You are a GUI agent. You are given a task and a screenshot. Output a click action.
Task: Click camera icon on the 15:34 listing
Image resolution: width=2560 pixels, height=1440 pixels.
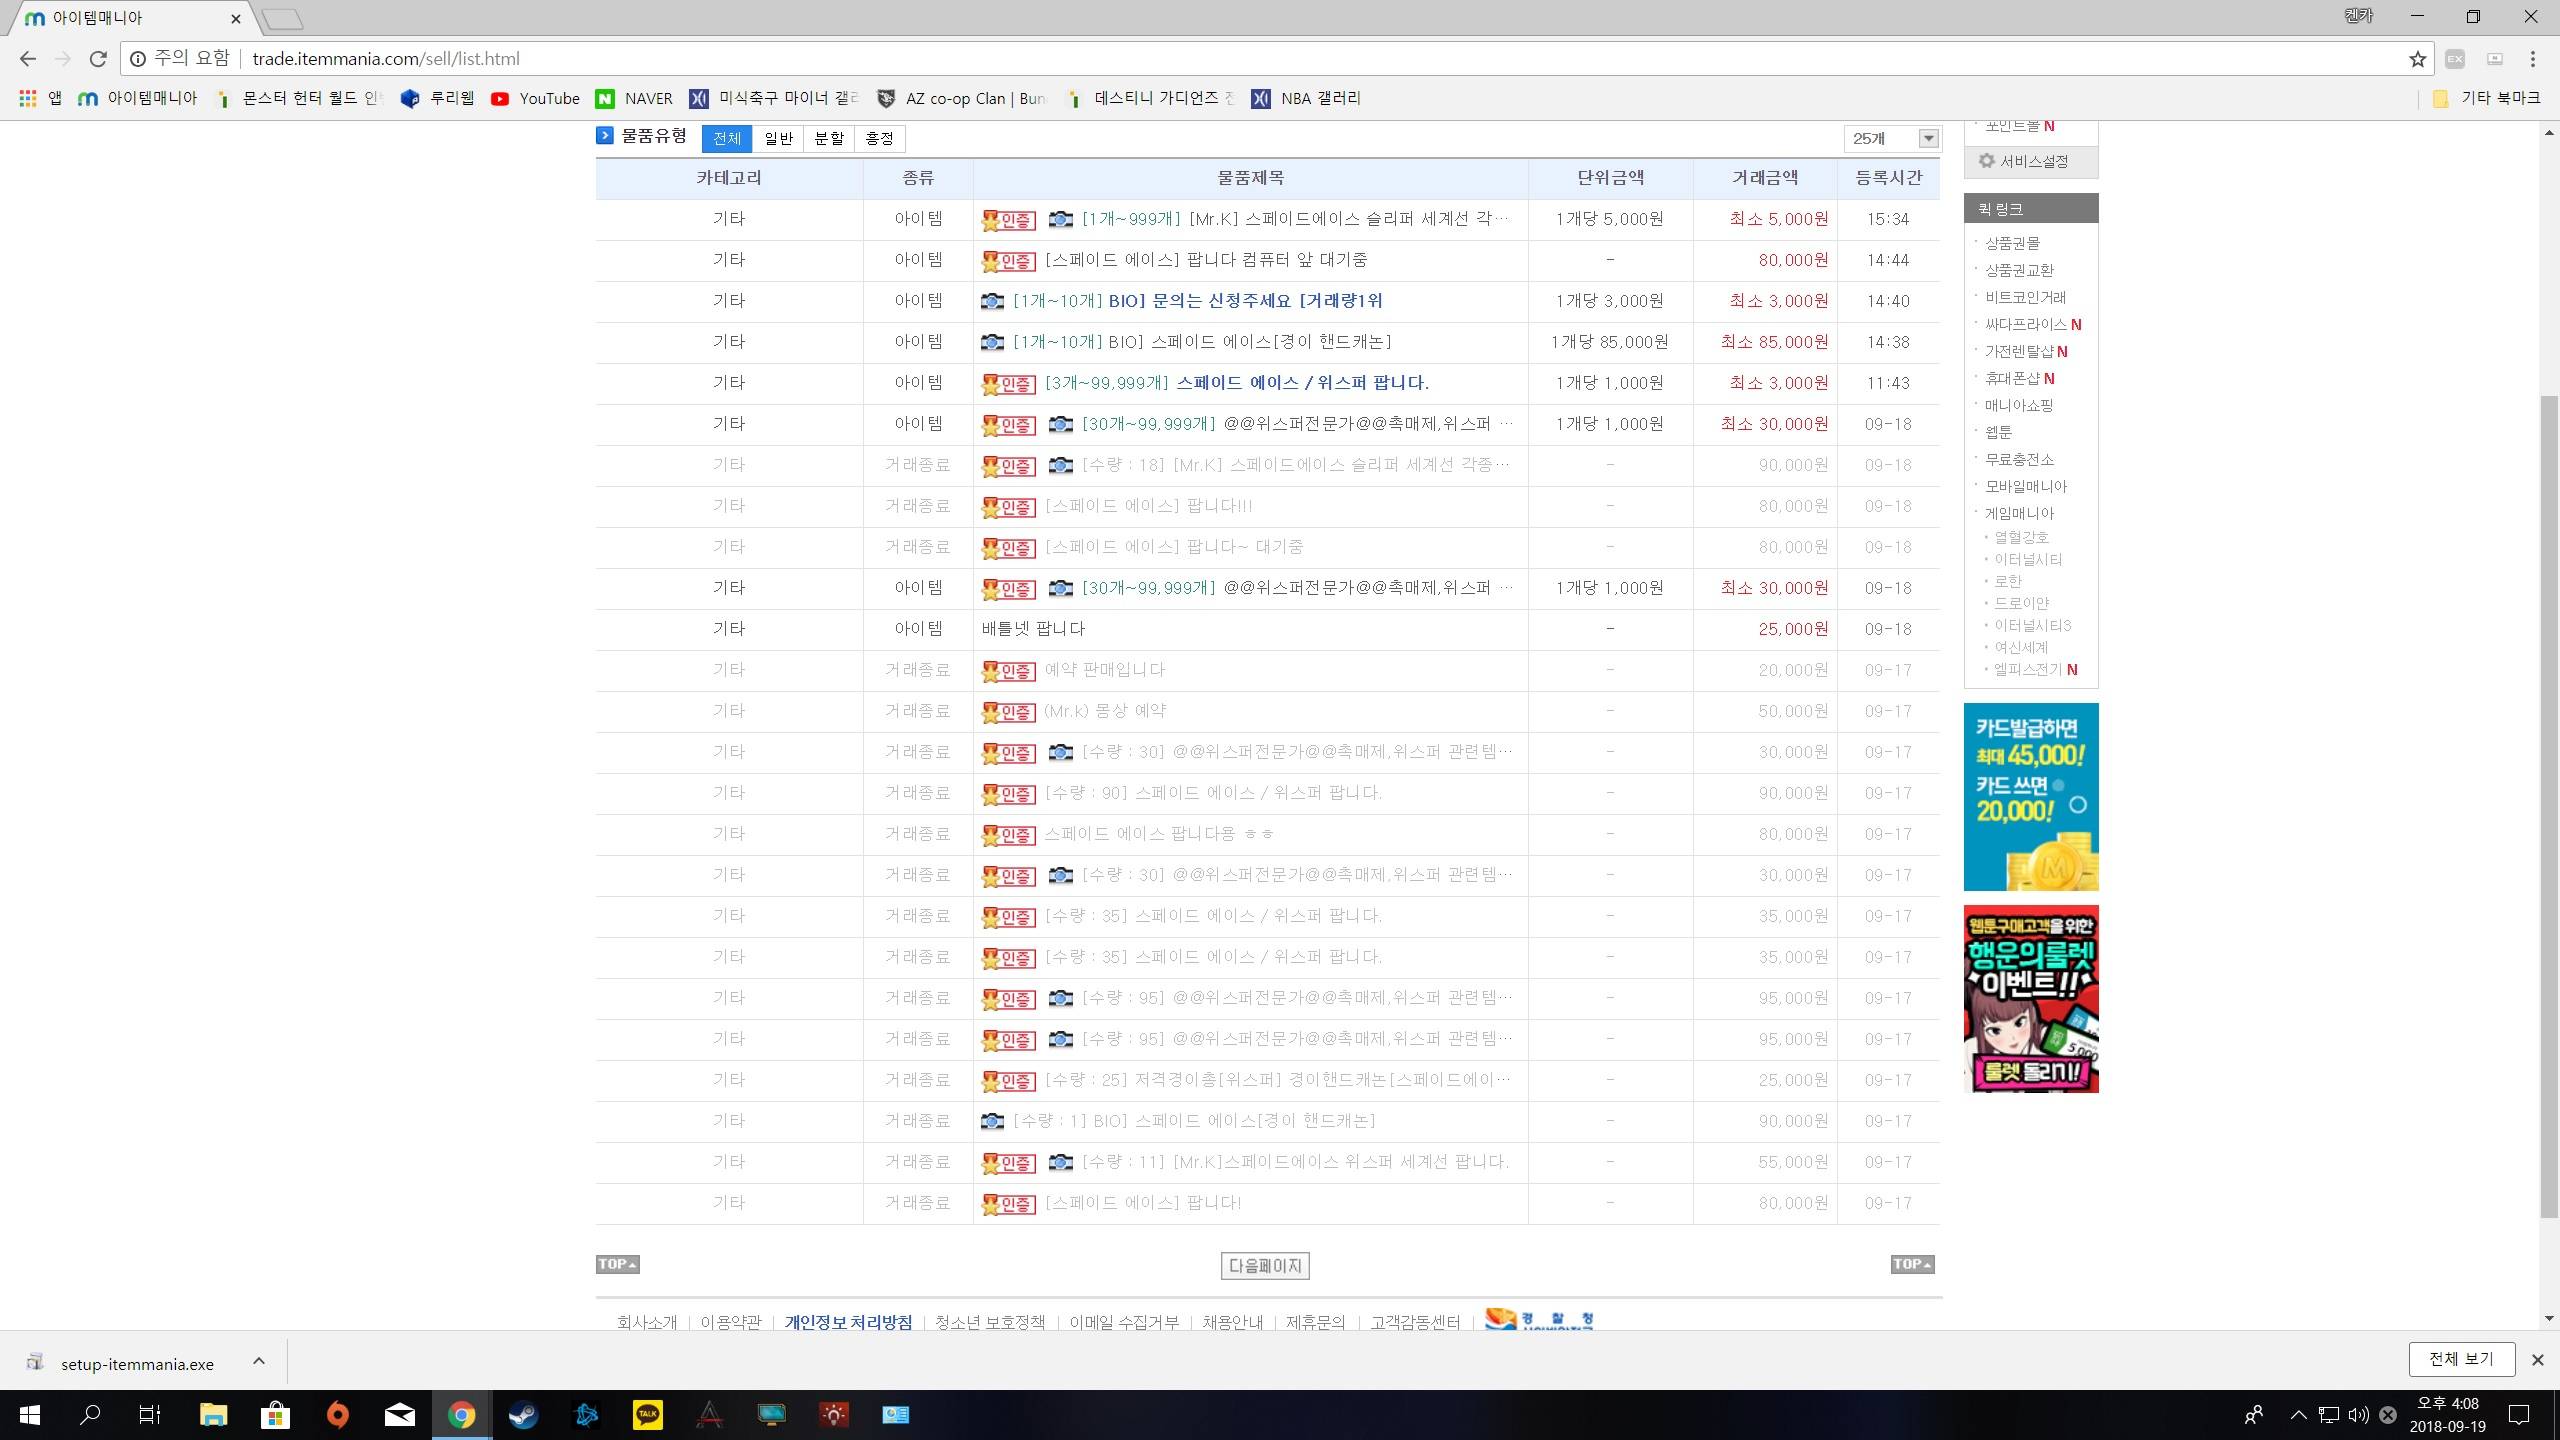pyautogui.click(x=1060, y=220)
